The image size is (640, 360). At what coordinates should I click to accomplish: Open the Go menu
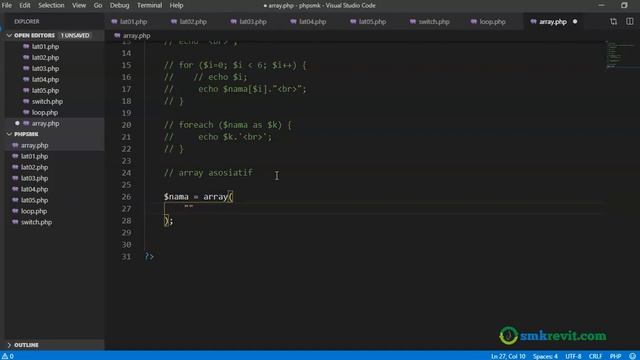[98, 5]
